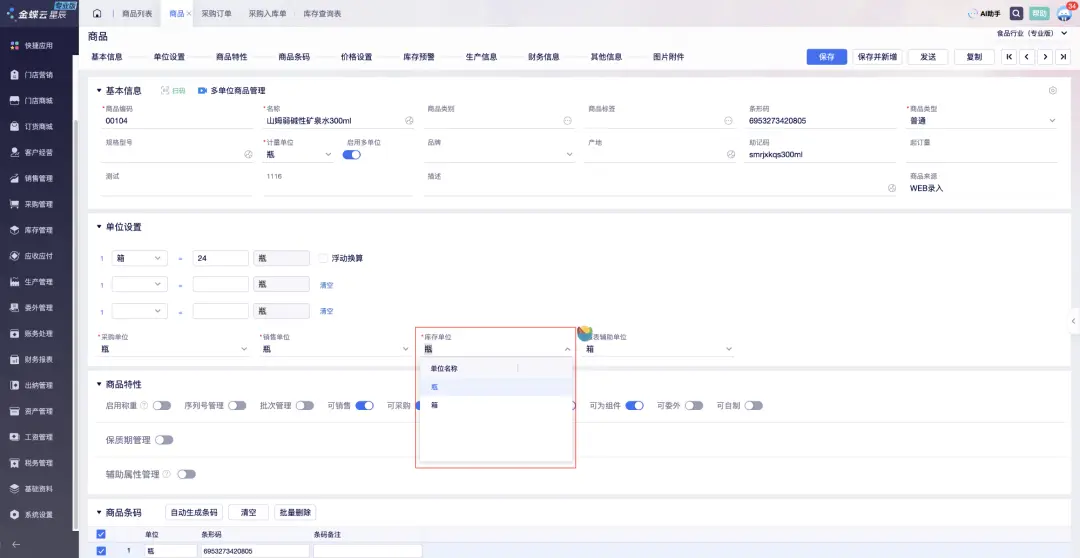
Task: Jump to the 价格设置 section tab
Action: 356,57
